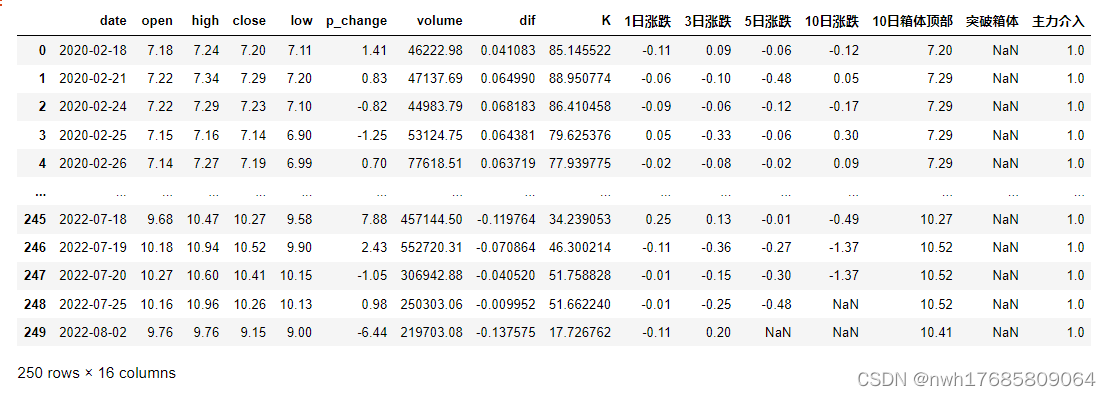1111x396 pixels.
Task: Click dif value 0.041083
Action: [x=508, y=50]
